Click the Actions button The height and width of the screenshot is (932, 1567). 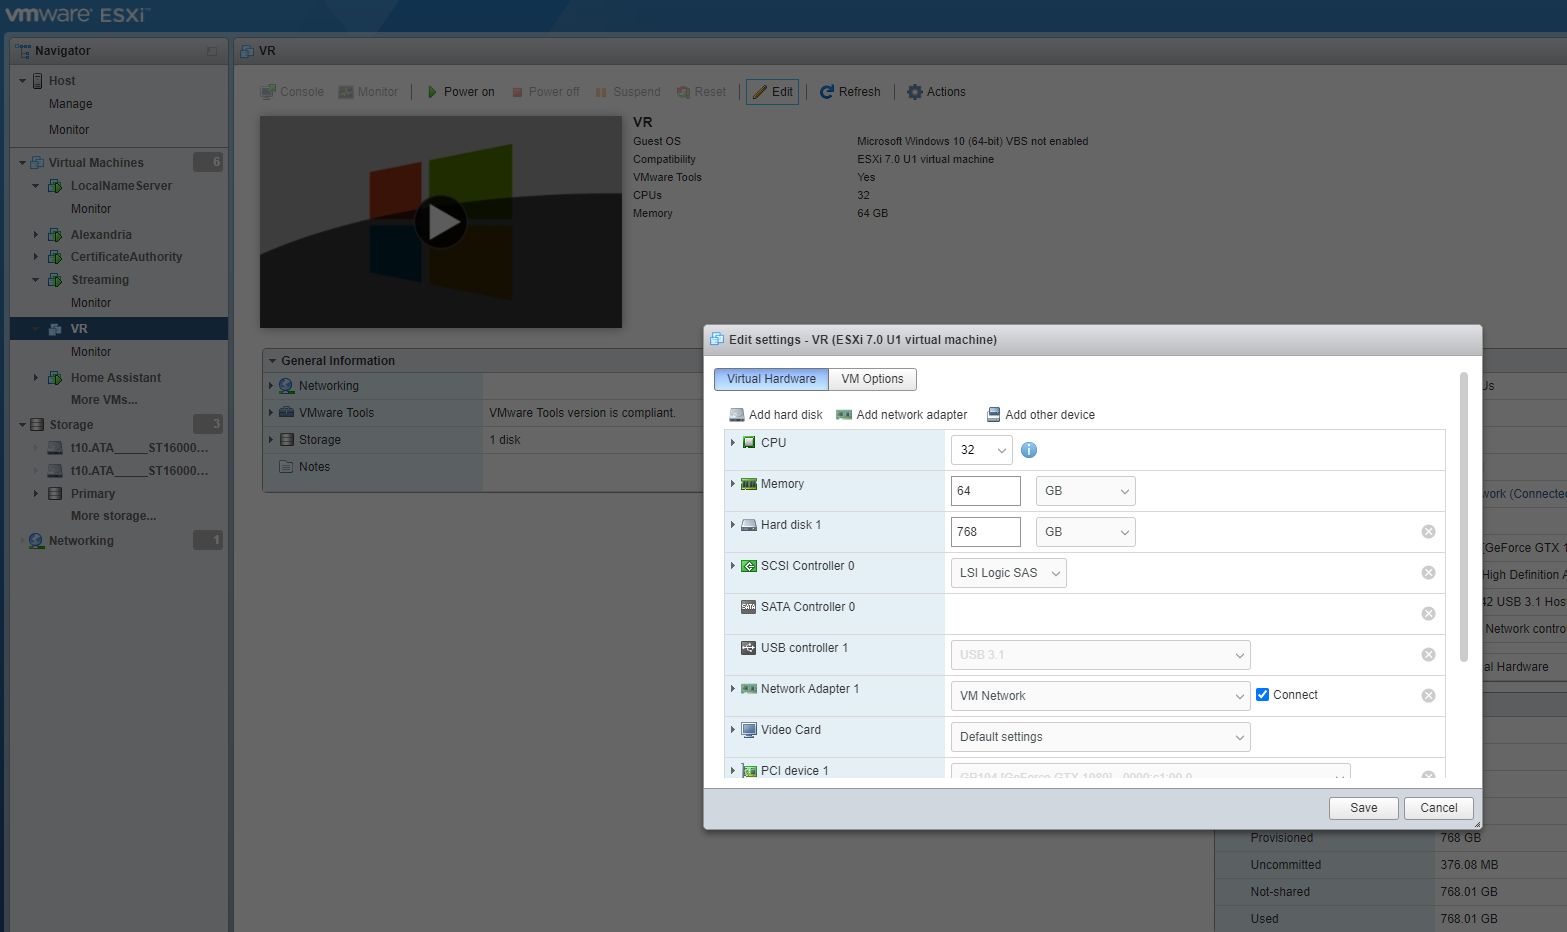(936, 92)
